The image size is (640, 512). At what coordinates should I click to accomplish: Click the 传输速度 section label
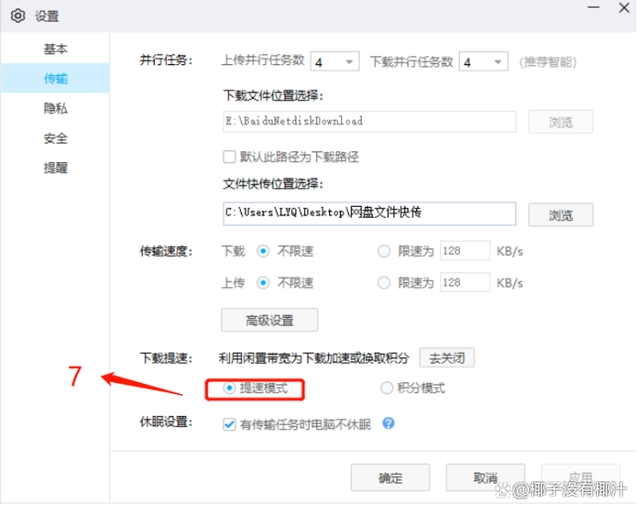pyautogui.click(x=166, y=251)
